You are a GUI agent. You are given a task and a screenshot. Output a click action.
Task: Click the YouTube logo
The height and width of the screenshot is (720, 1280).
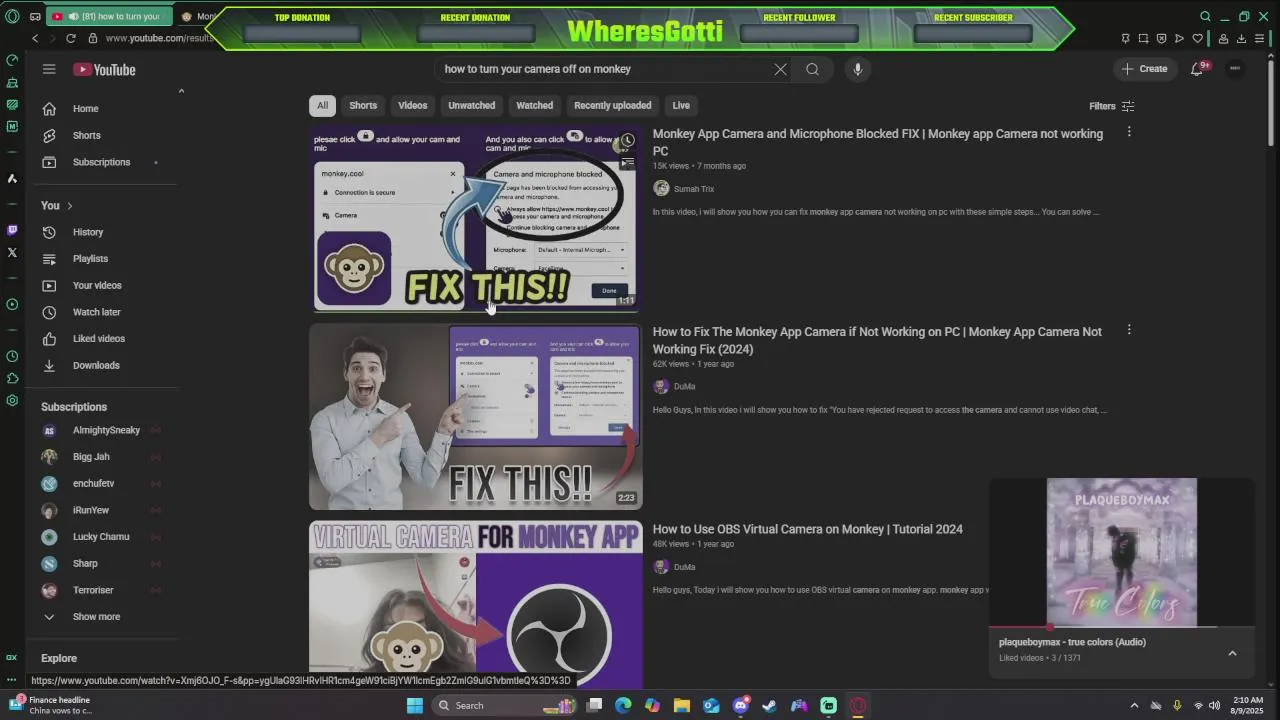104,69
